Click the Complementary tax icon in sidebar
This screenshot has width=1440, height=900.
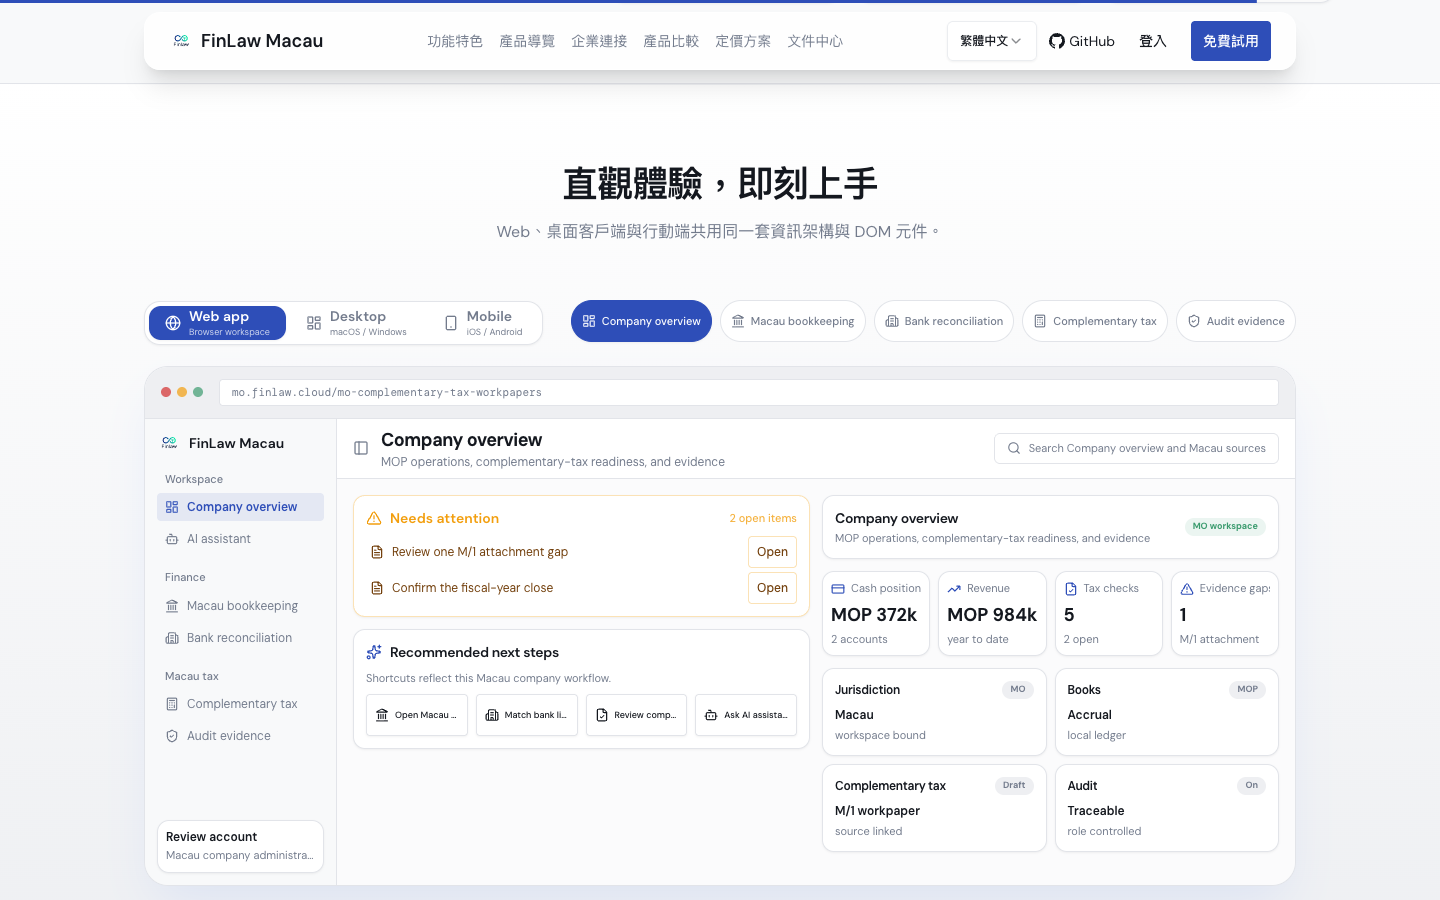pyautogui.click(x=172, y=704)
